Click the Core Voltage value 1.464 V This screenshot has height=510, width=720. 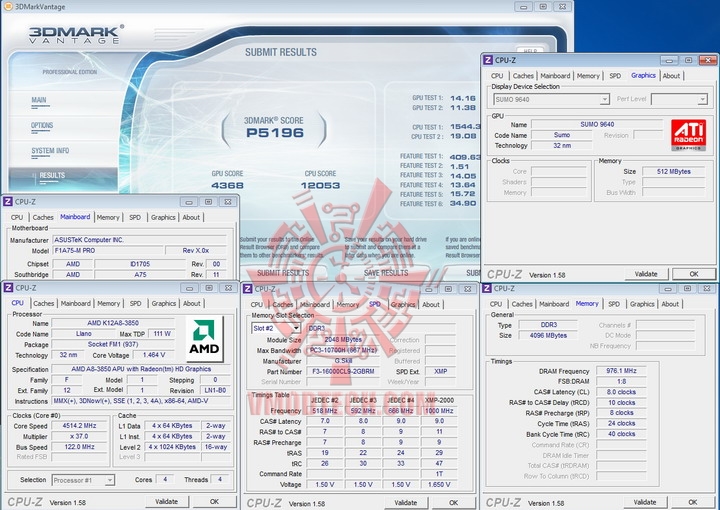154,355
